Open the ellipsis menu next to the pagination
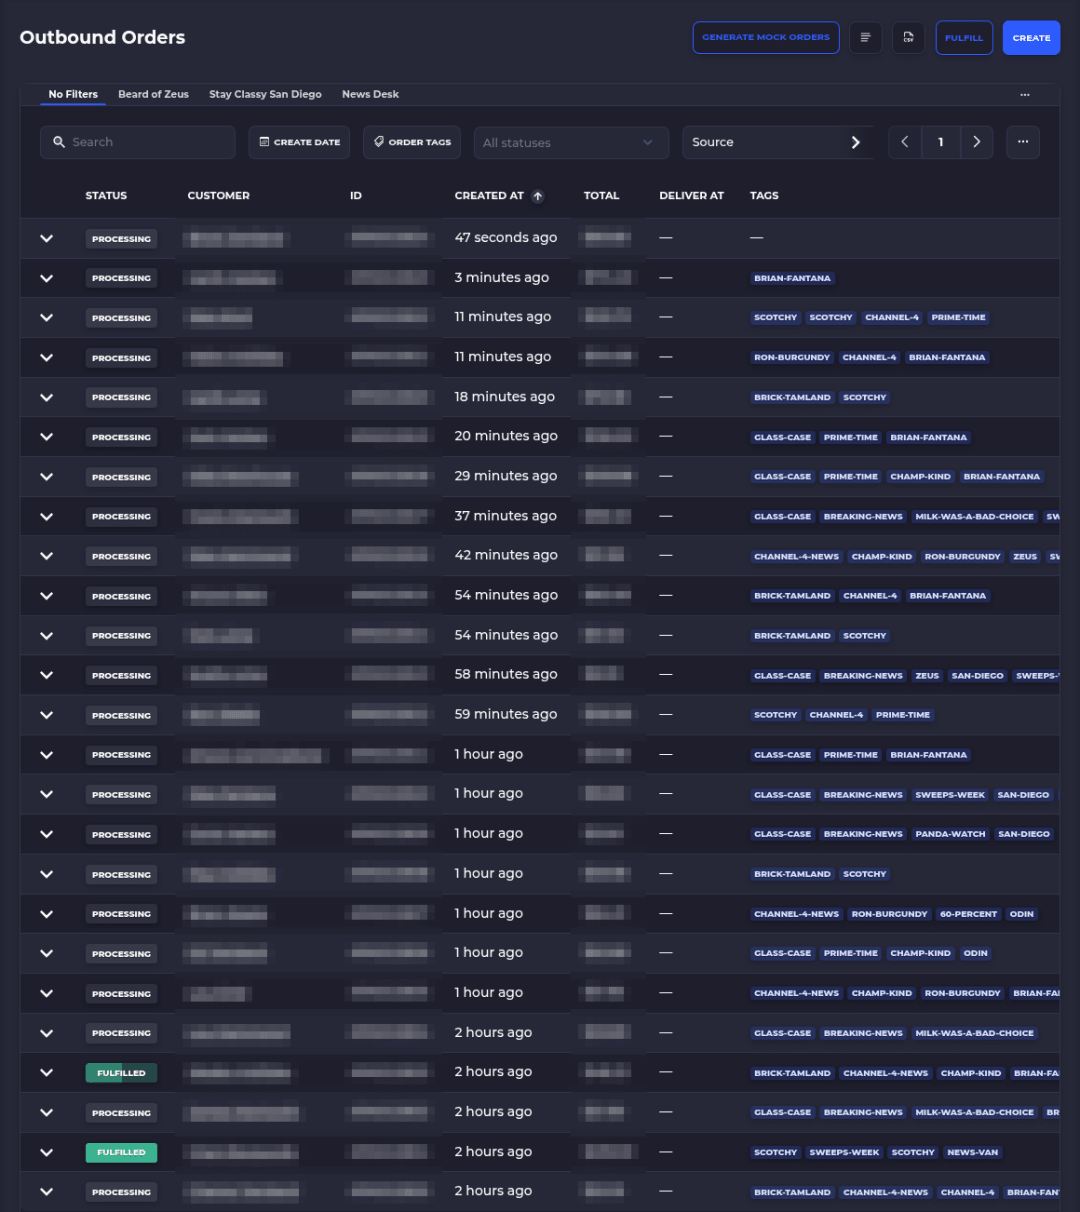The image size is (1080, 1212). click(x=1023, y=142)
